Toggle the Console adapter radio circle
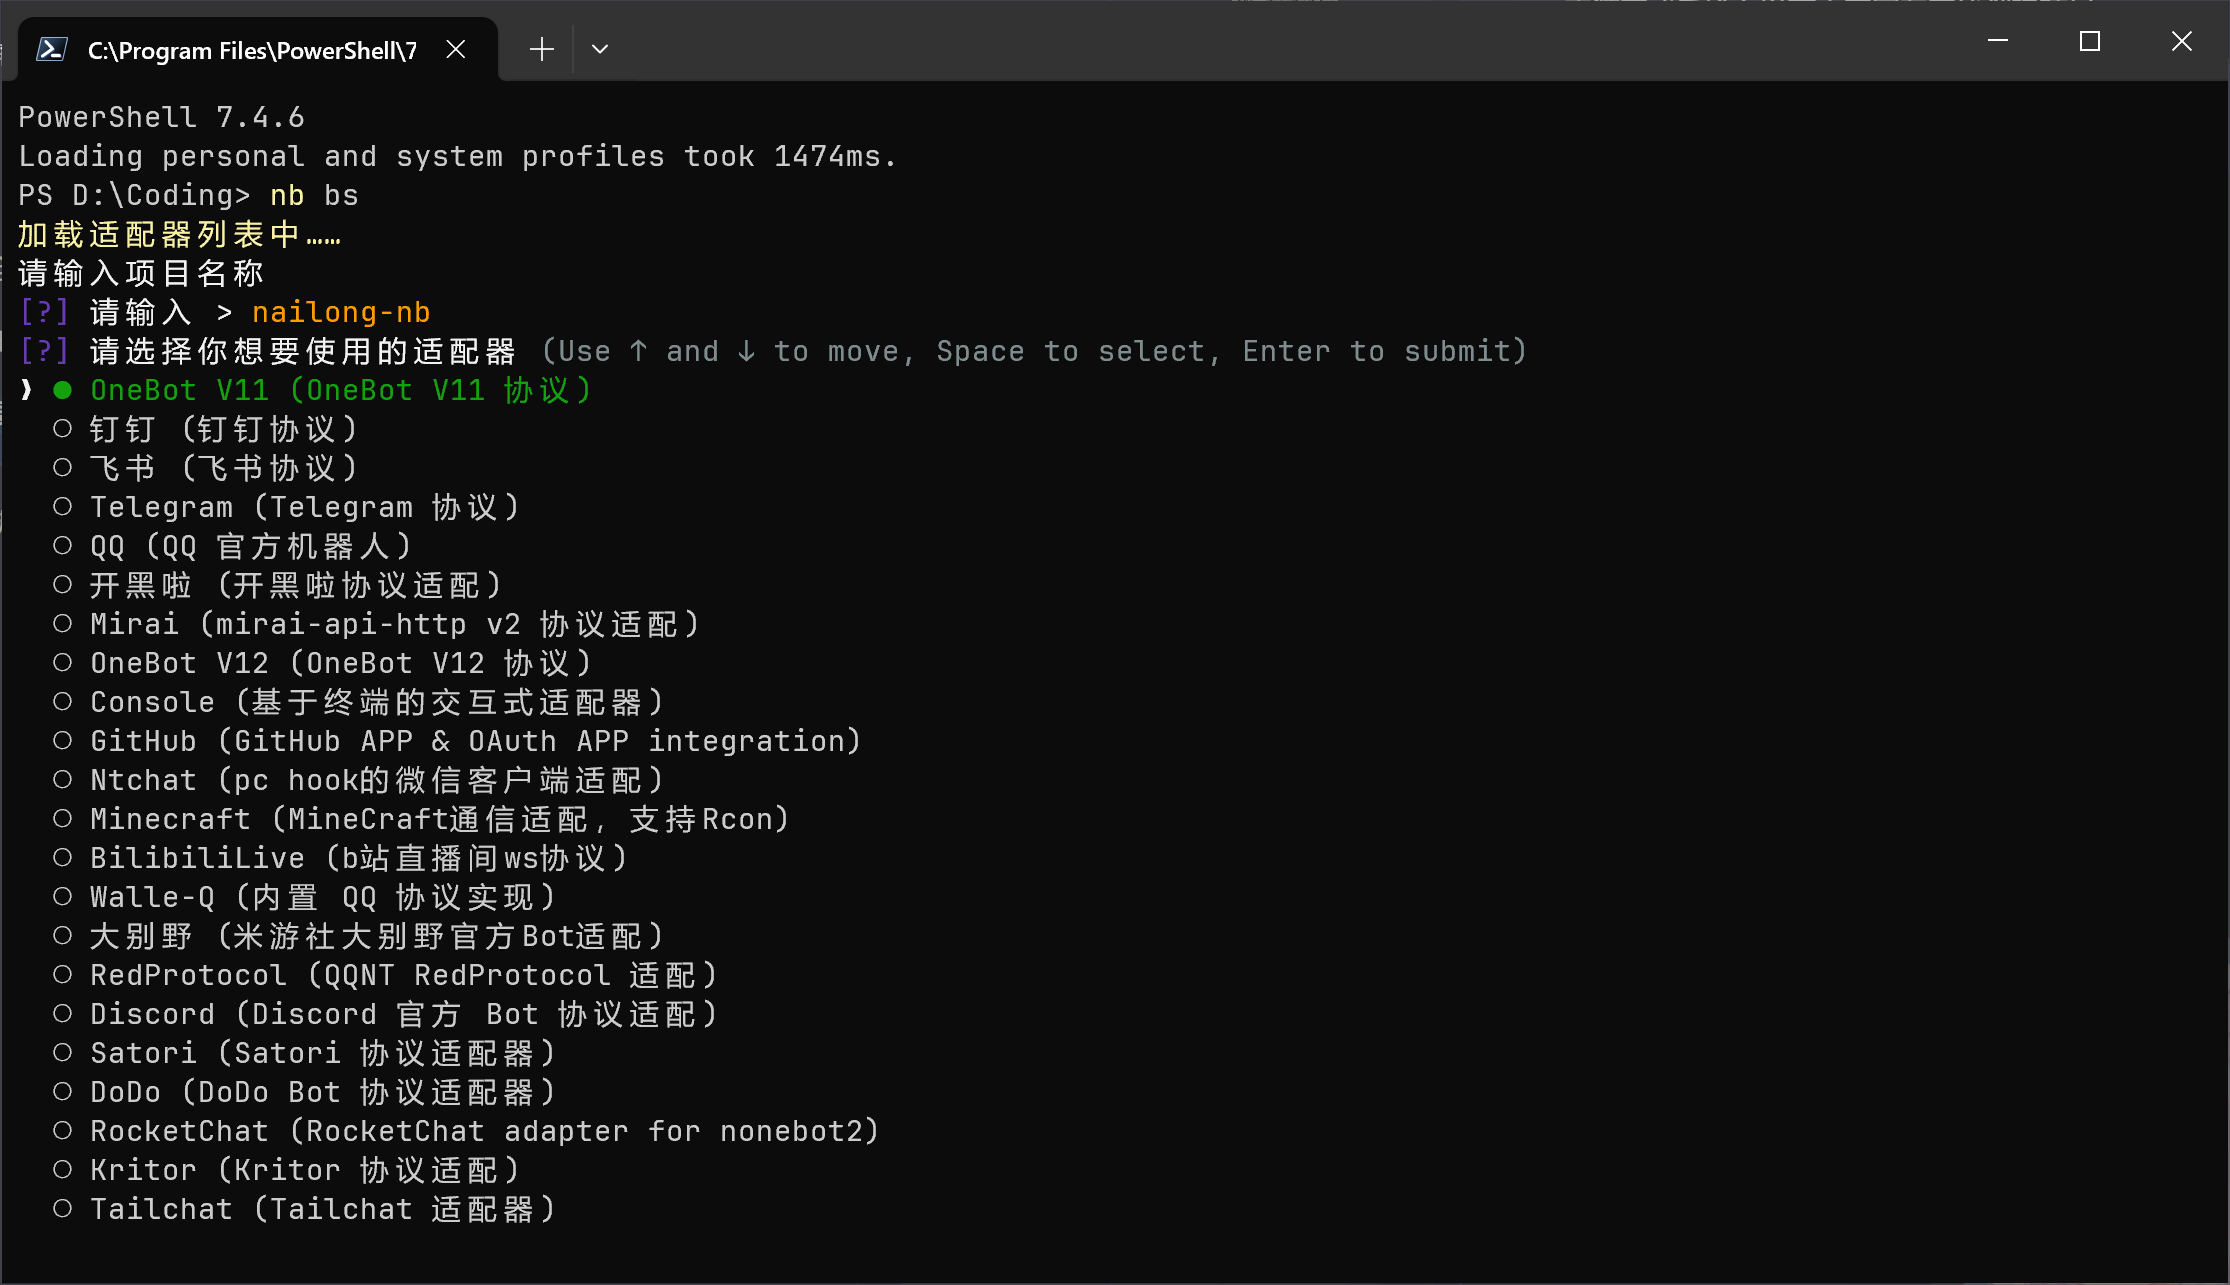 pos(63,702)
